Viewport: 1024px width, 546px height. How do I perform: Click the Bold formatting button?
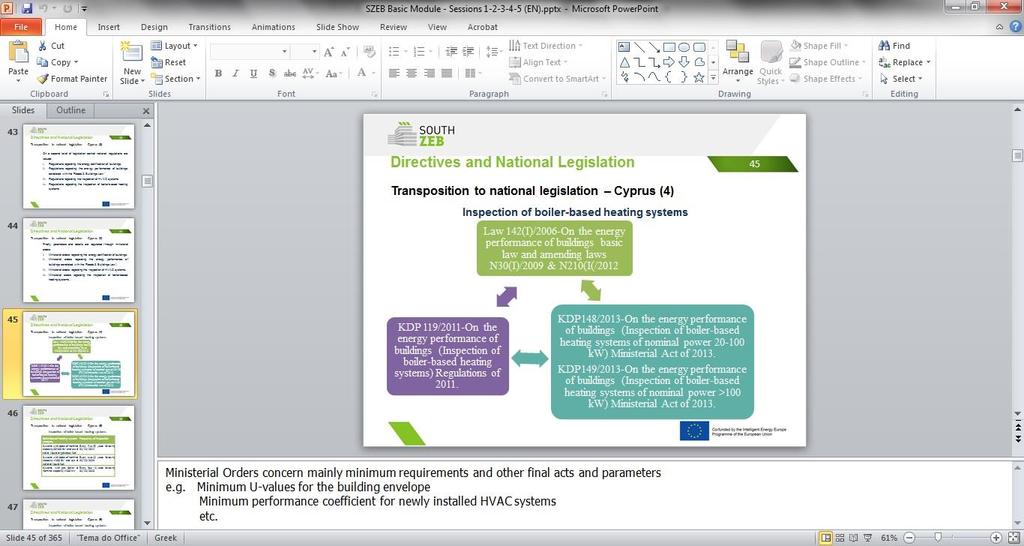tap(218, 73)
